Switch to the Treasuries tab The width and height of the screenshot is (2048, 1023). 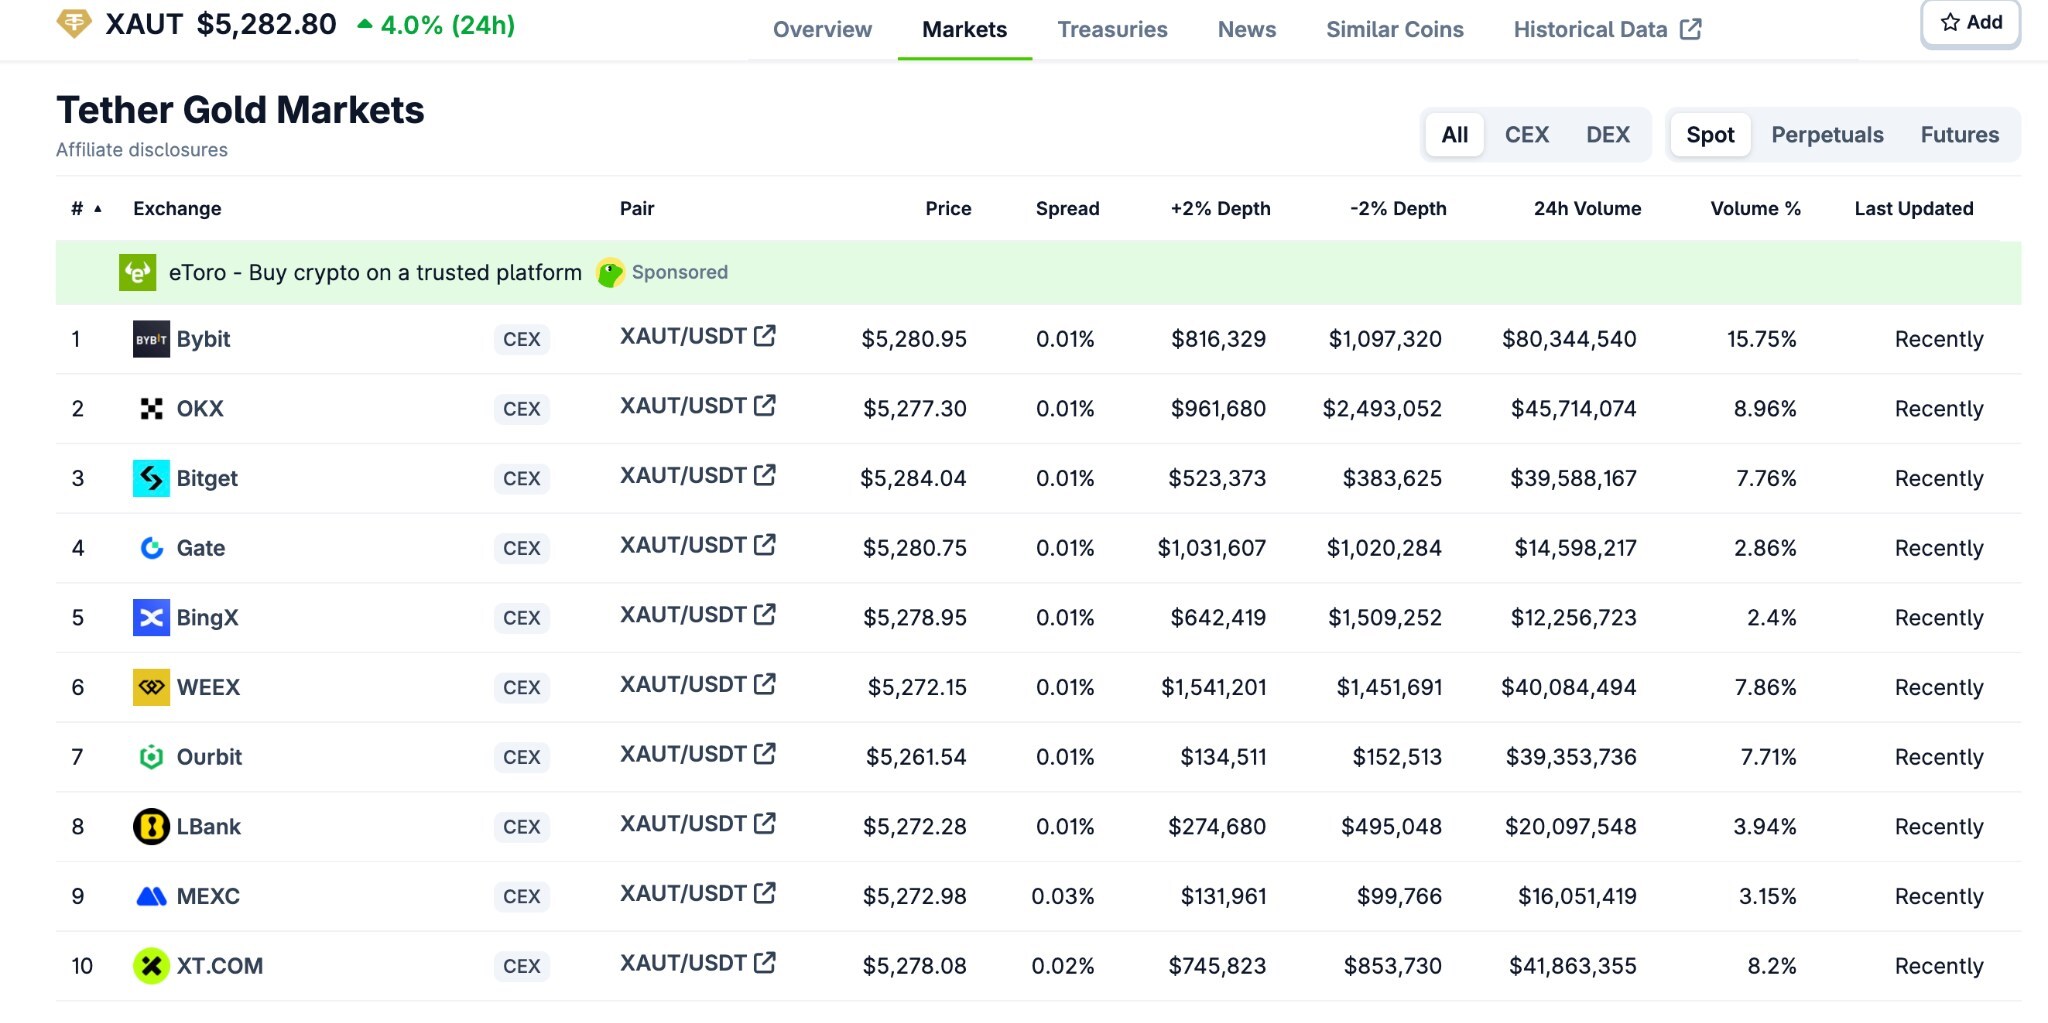coord(1112,29)
